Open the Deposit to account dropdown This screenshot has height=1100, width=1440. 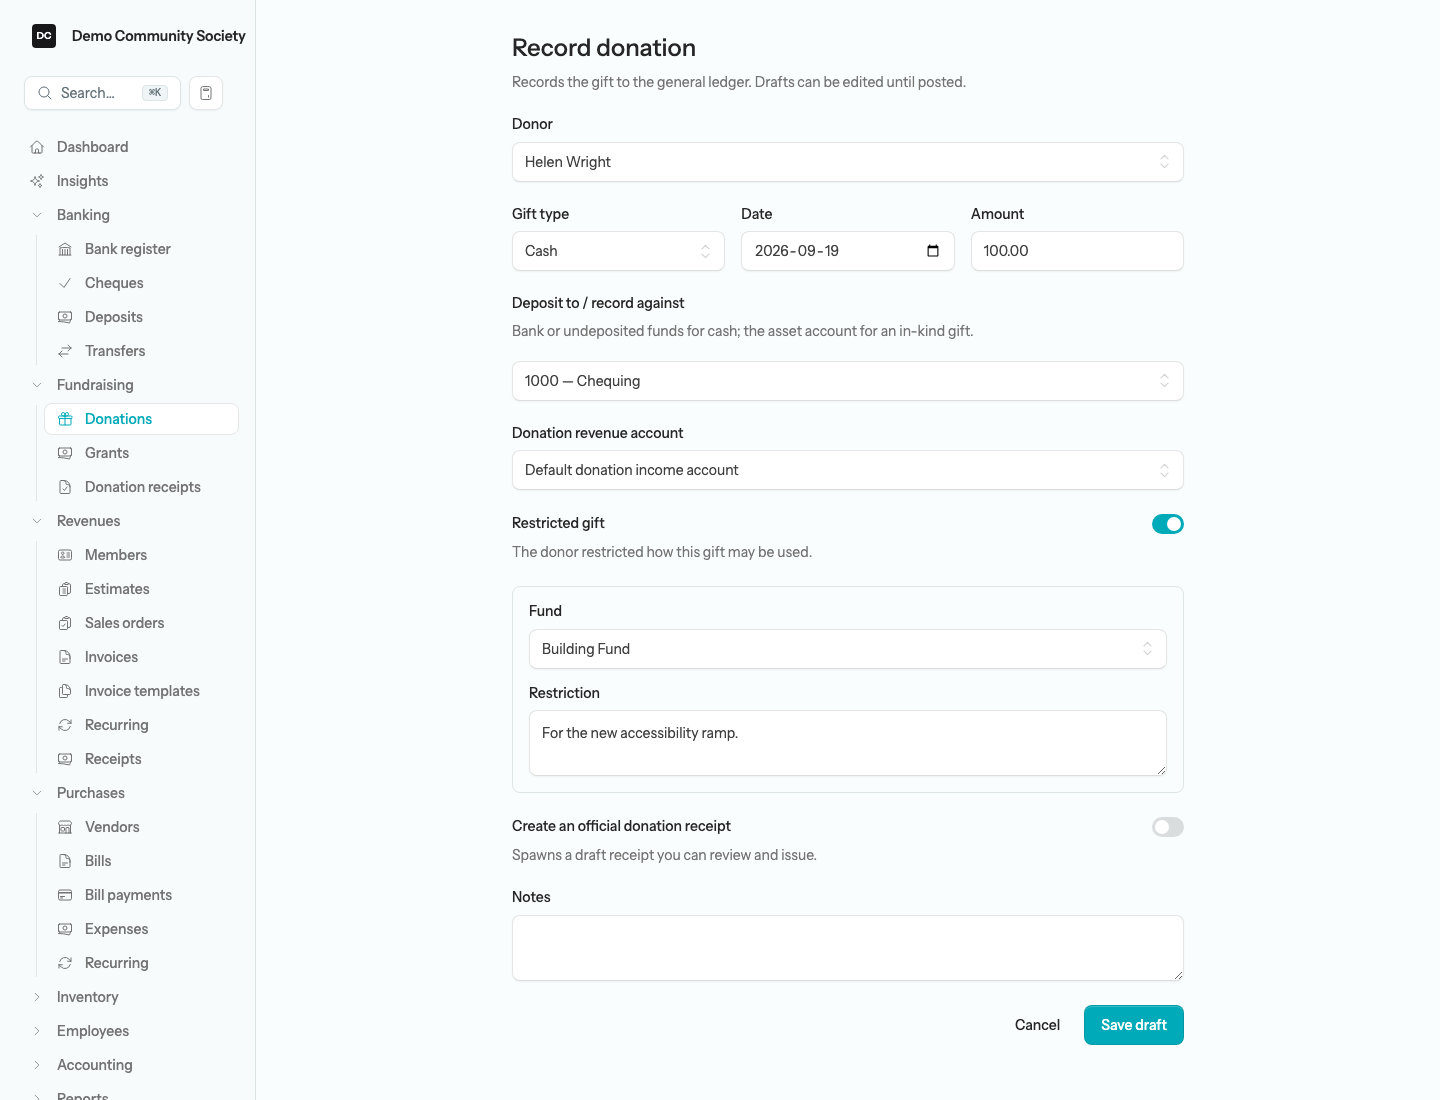pyautogui.click(x=848, y=381)
